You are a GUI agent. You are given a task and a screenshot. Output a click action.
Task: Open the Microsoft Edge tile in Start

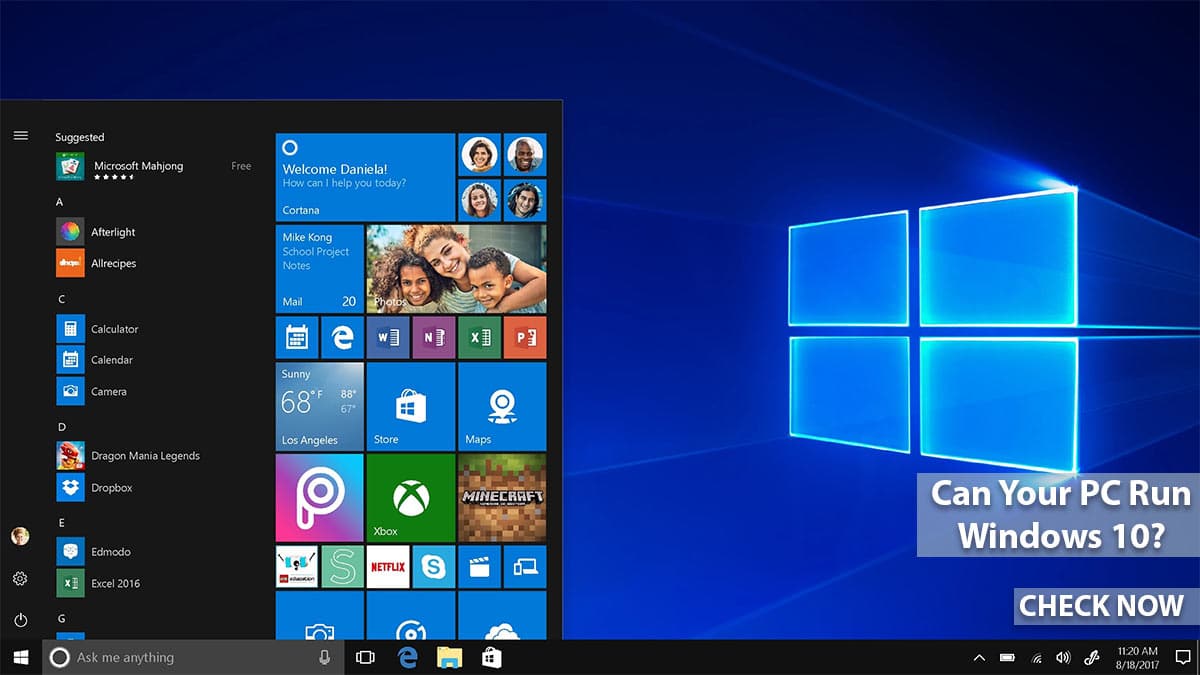(342, 337)
